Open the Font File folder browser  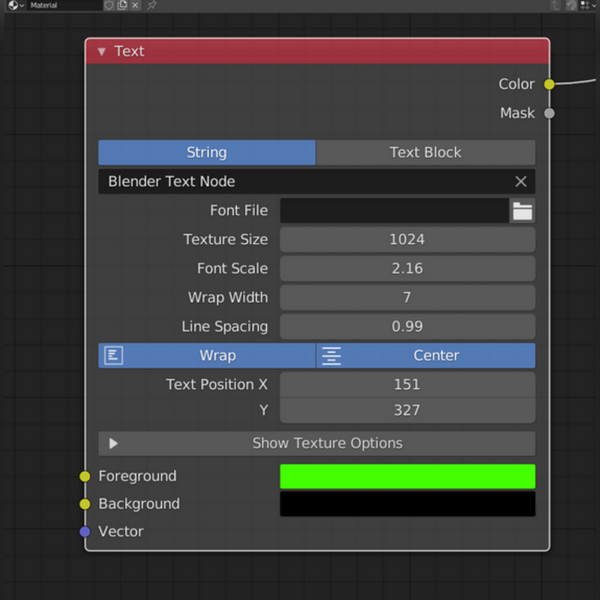click(x=522, y=210)
